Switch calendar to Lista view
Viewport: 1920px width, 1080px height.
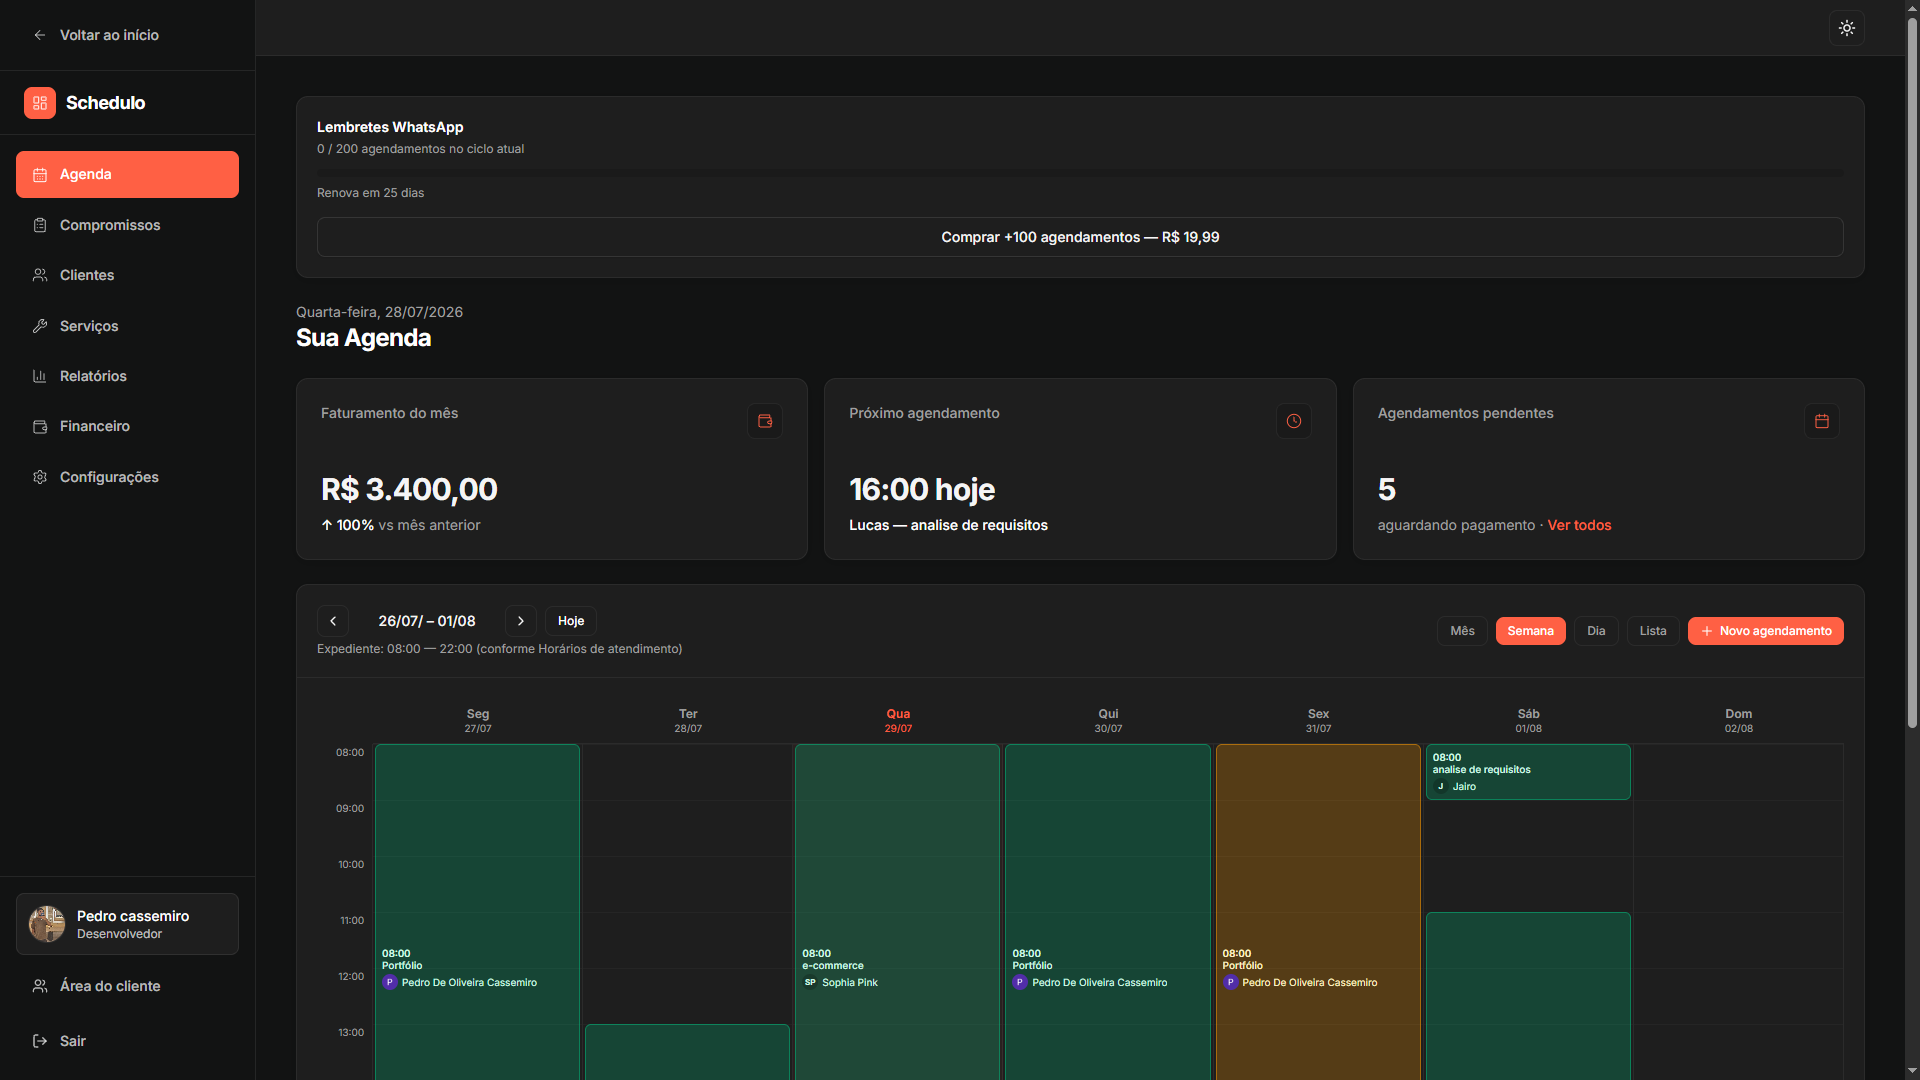point(1653,631)
